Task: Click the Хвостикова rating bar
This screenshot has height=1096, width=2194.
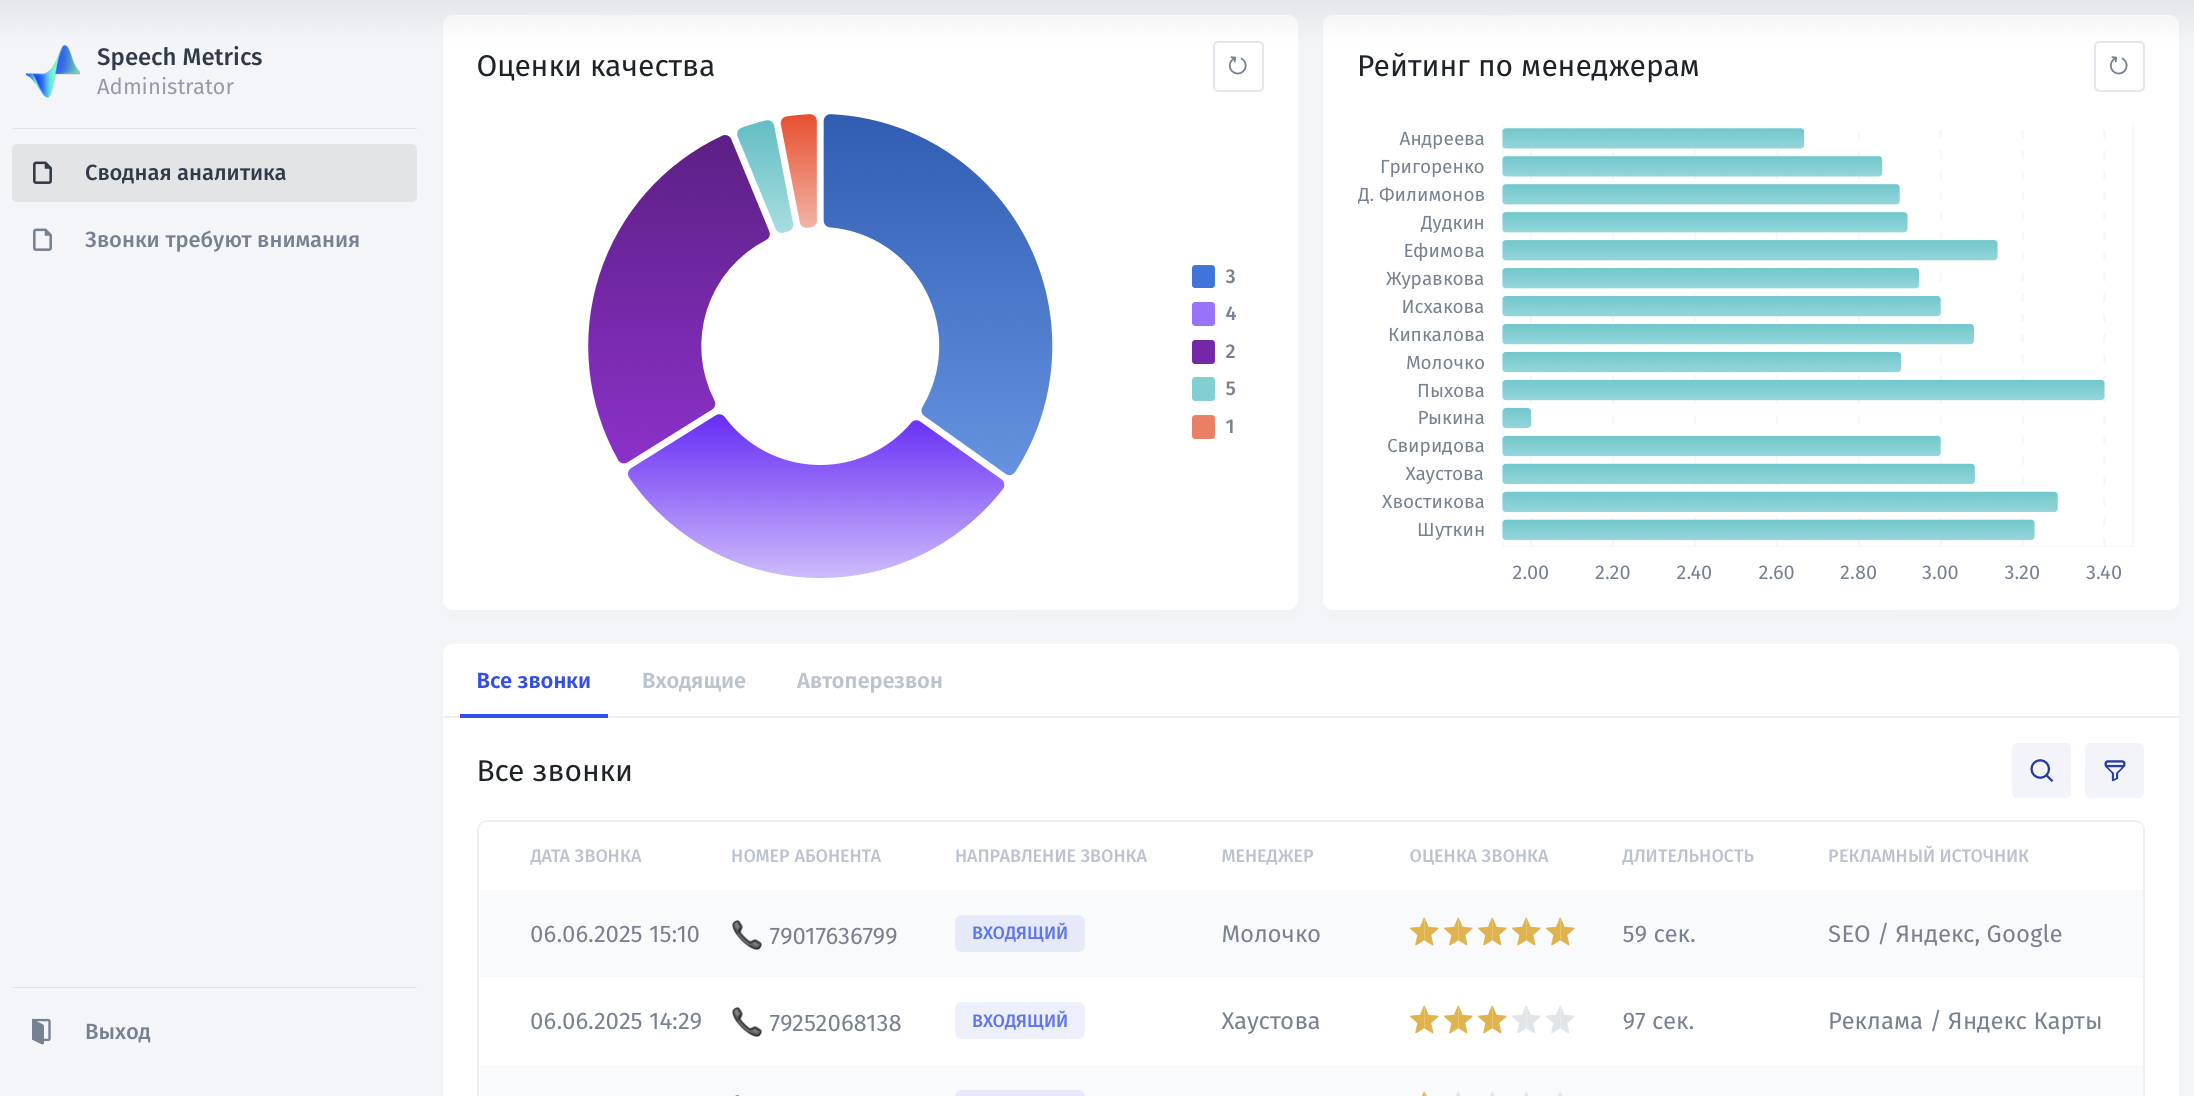Action: click(1780, 502)
